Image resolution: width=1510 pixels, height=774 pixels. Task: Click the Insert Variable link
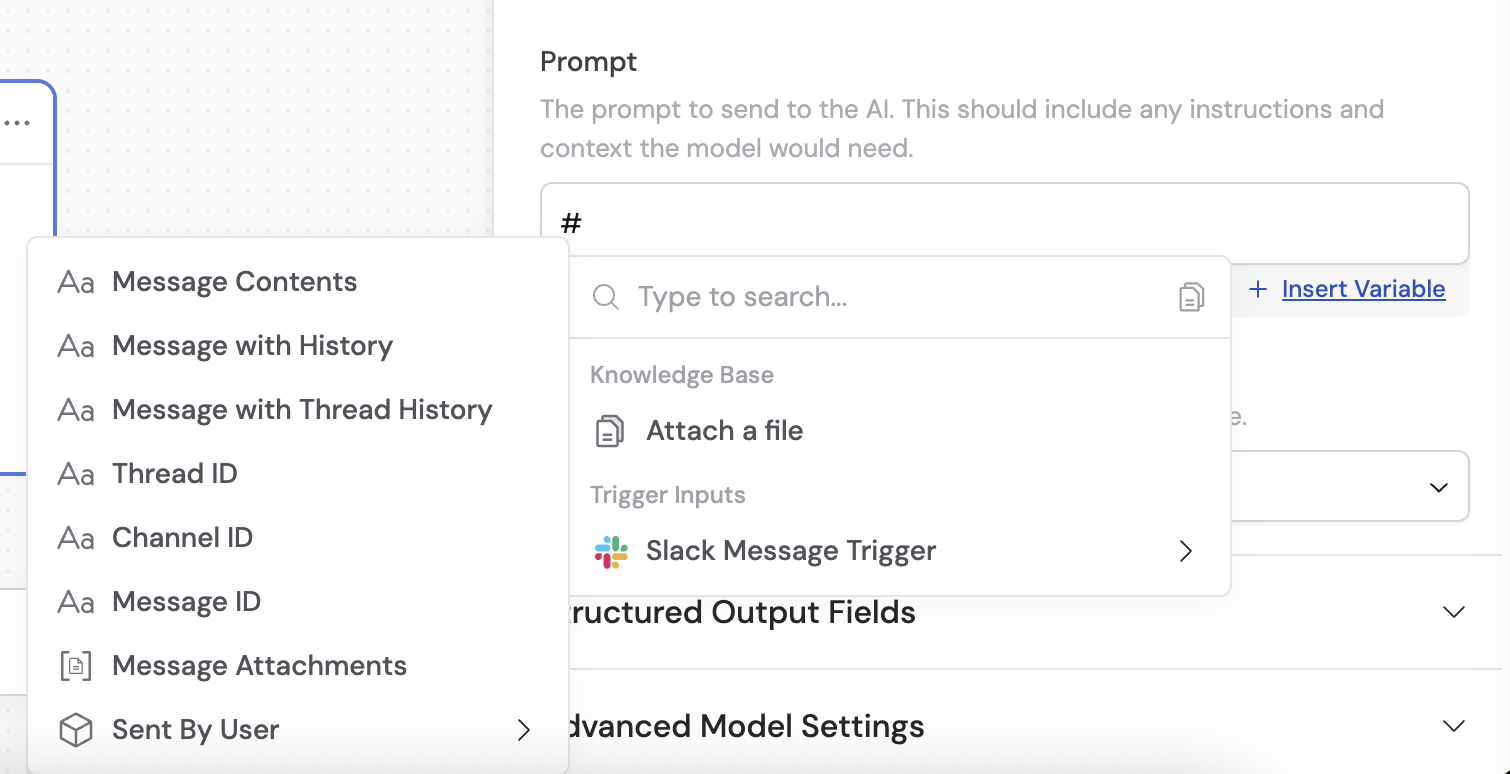[x=1362, y=289]
